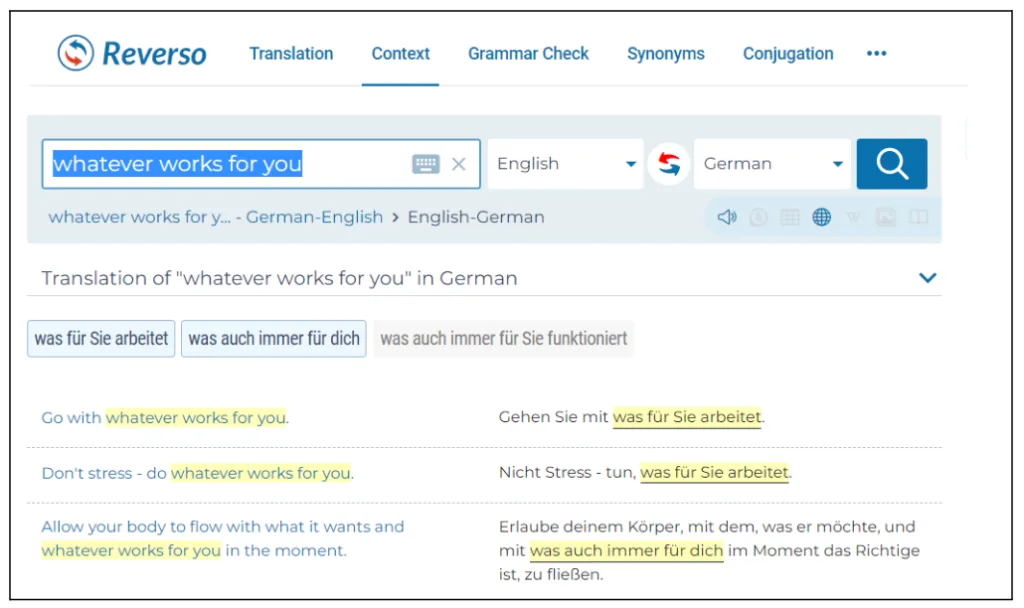Click the Reverso wordmark text
Screen dimensions: 1024x608
tap(154, 54)
